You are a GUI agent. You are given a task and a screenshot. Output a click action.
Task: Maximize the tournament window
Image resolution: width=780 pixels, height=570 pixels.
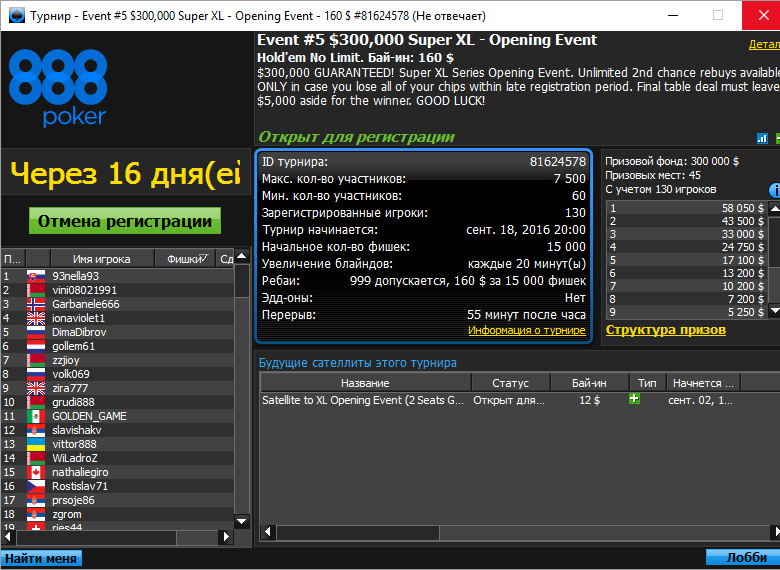pos(718,15)
